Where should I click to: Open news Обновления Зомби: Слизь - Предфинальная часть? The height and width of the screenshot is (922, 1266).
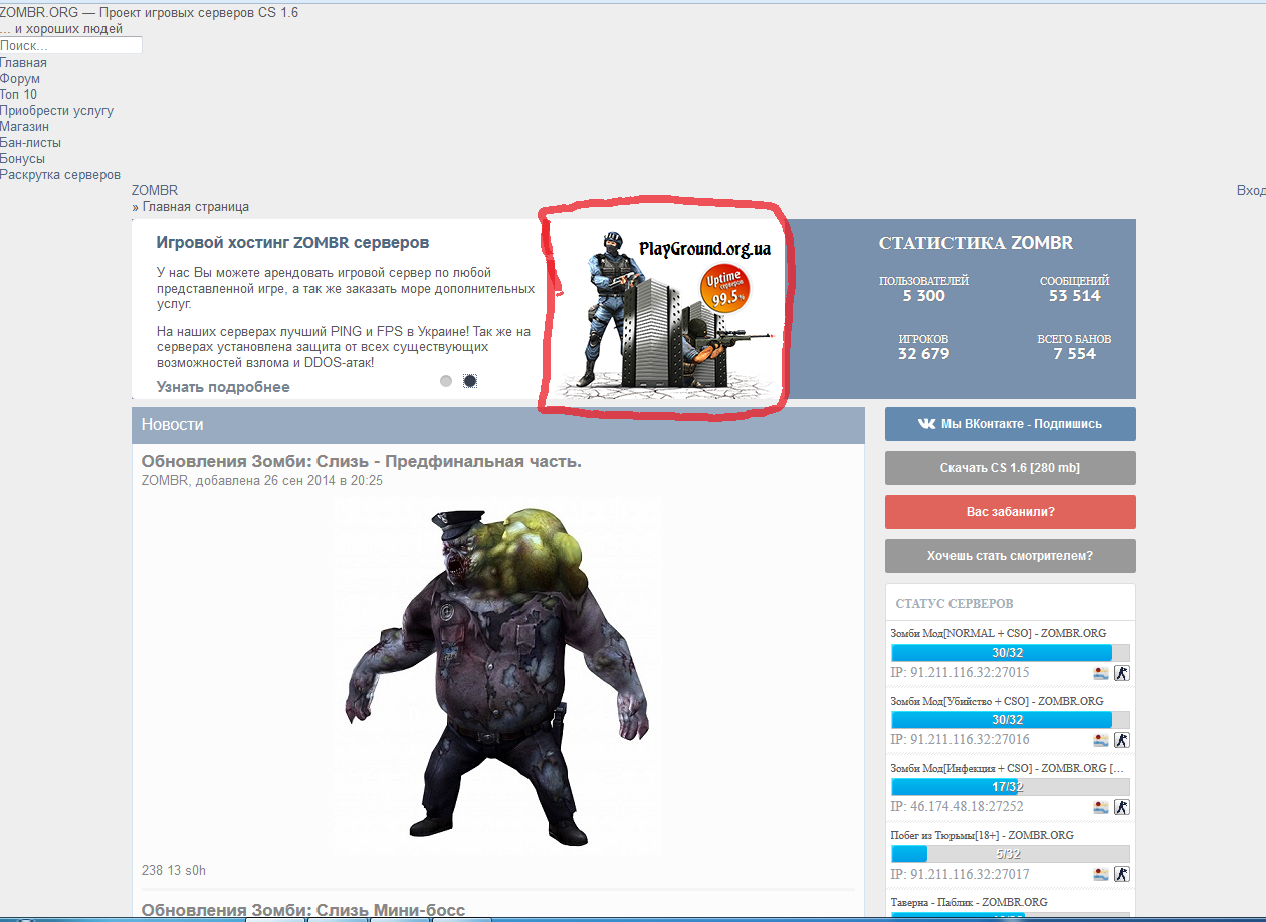(361, 462)
